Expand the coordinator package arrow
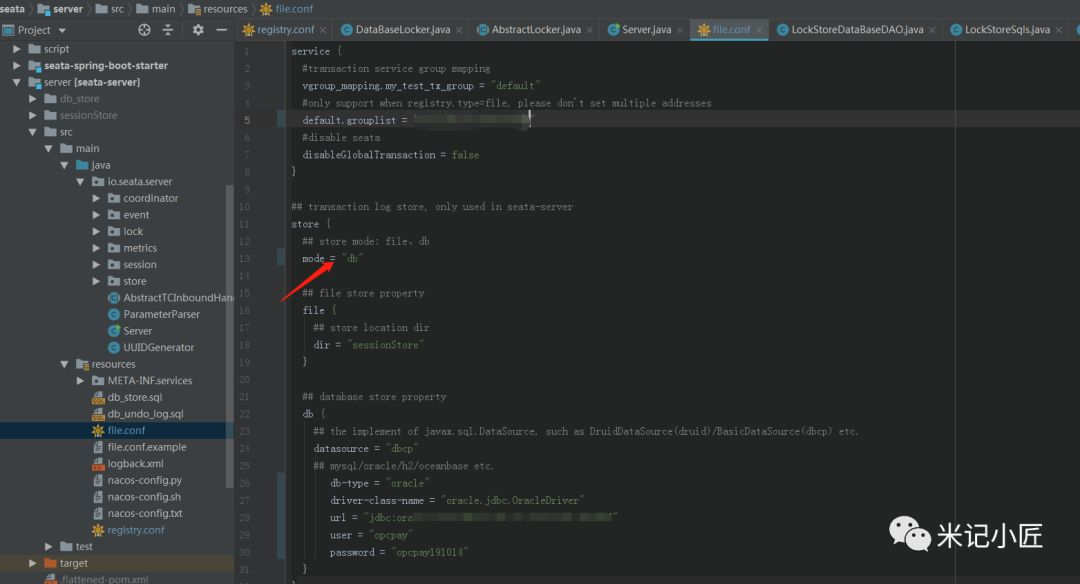Screen dimensions: 1080x584 click(96, 198)
